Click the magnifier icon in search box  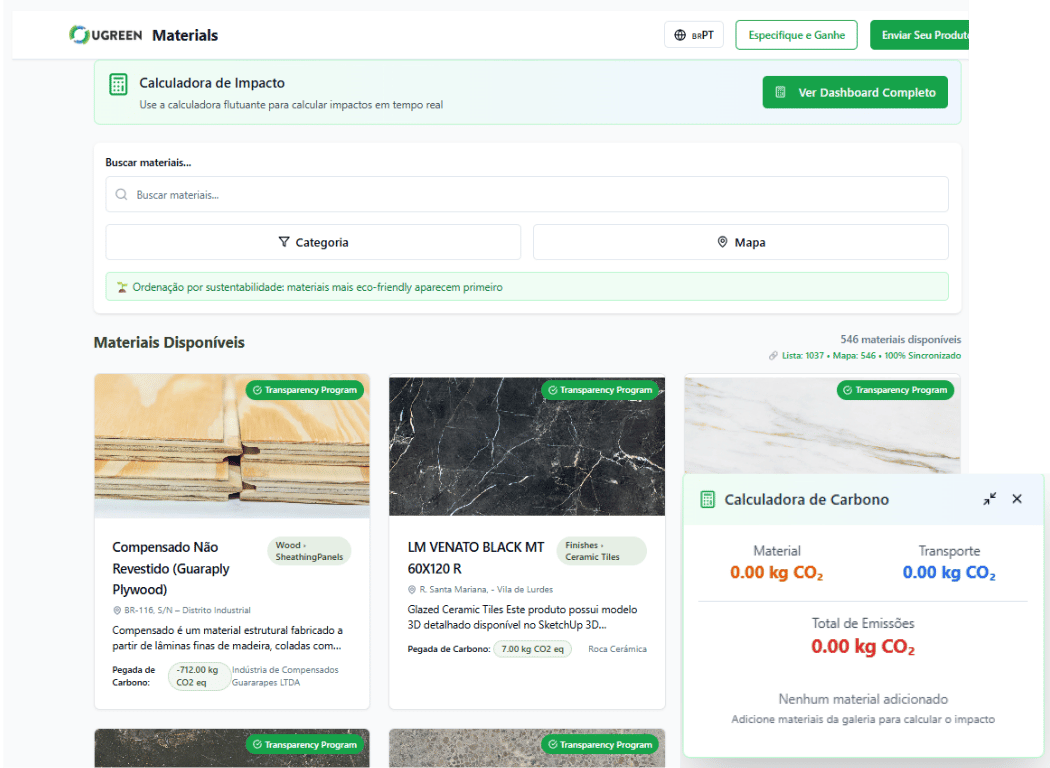(121, 194)
